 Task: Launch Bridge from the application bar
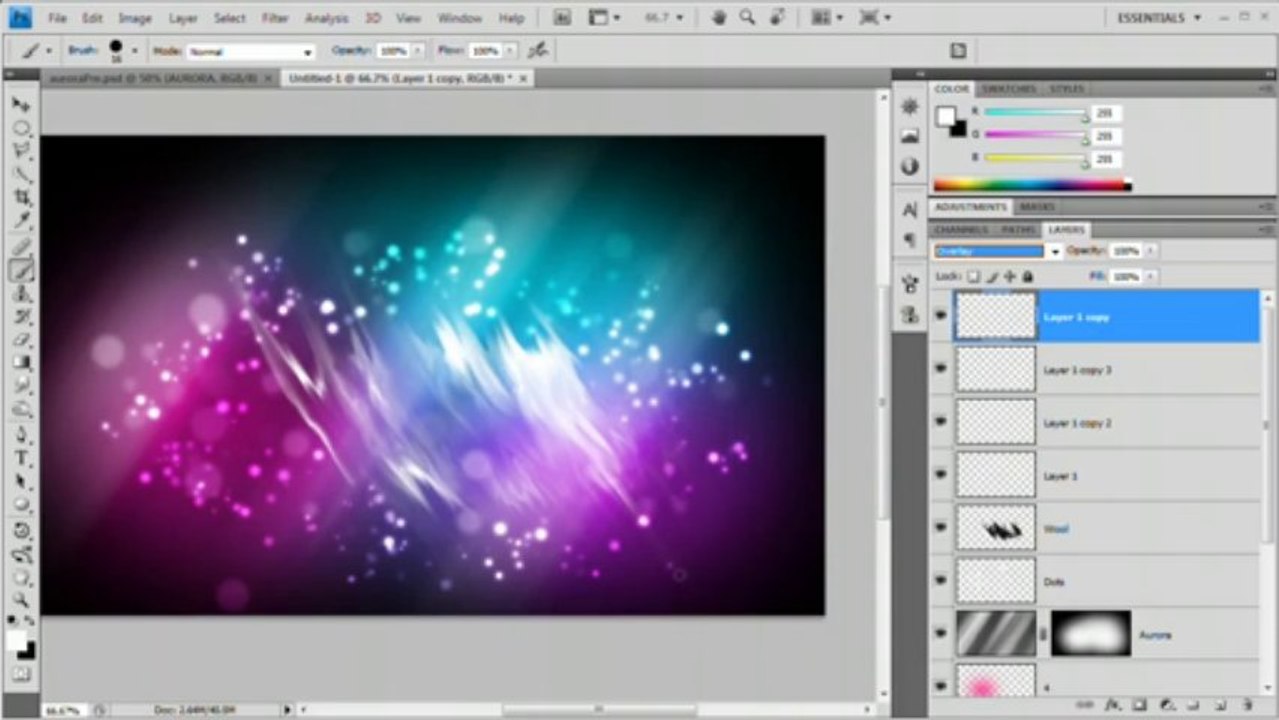coord(562,18)
